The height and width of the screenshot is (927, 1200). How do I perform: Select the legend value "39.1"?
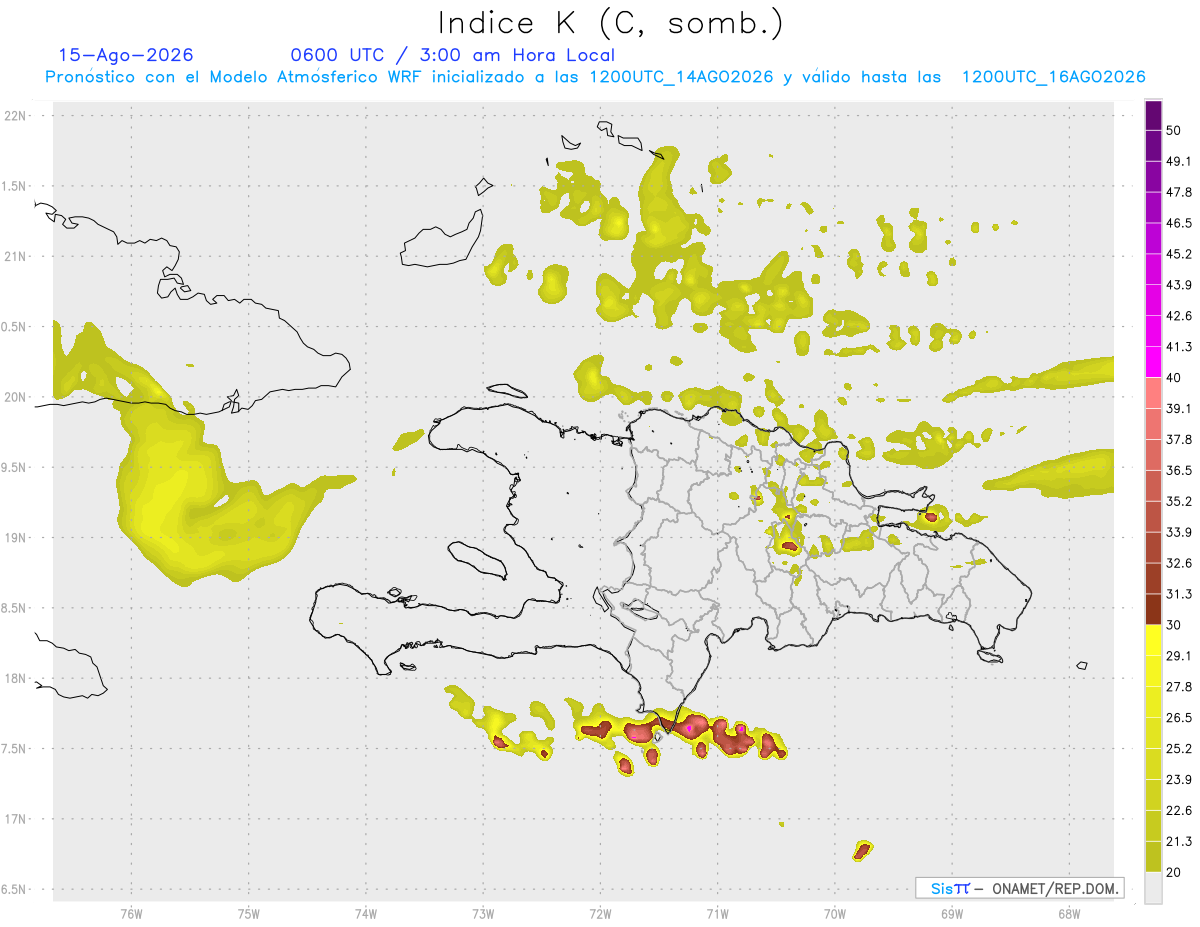coord(1179,409)
